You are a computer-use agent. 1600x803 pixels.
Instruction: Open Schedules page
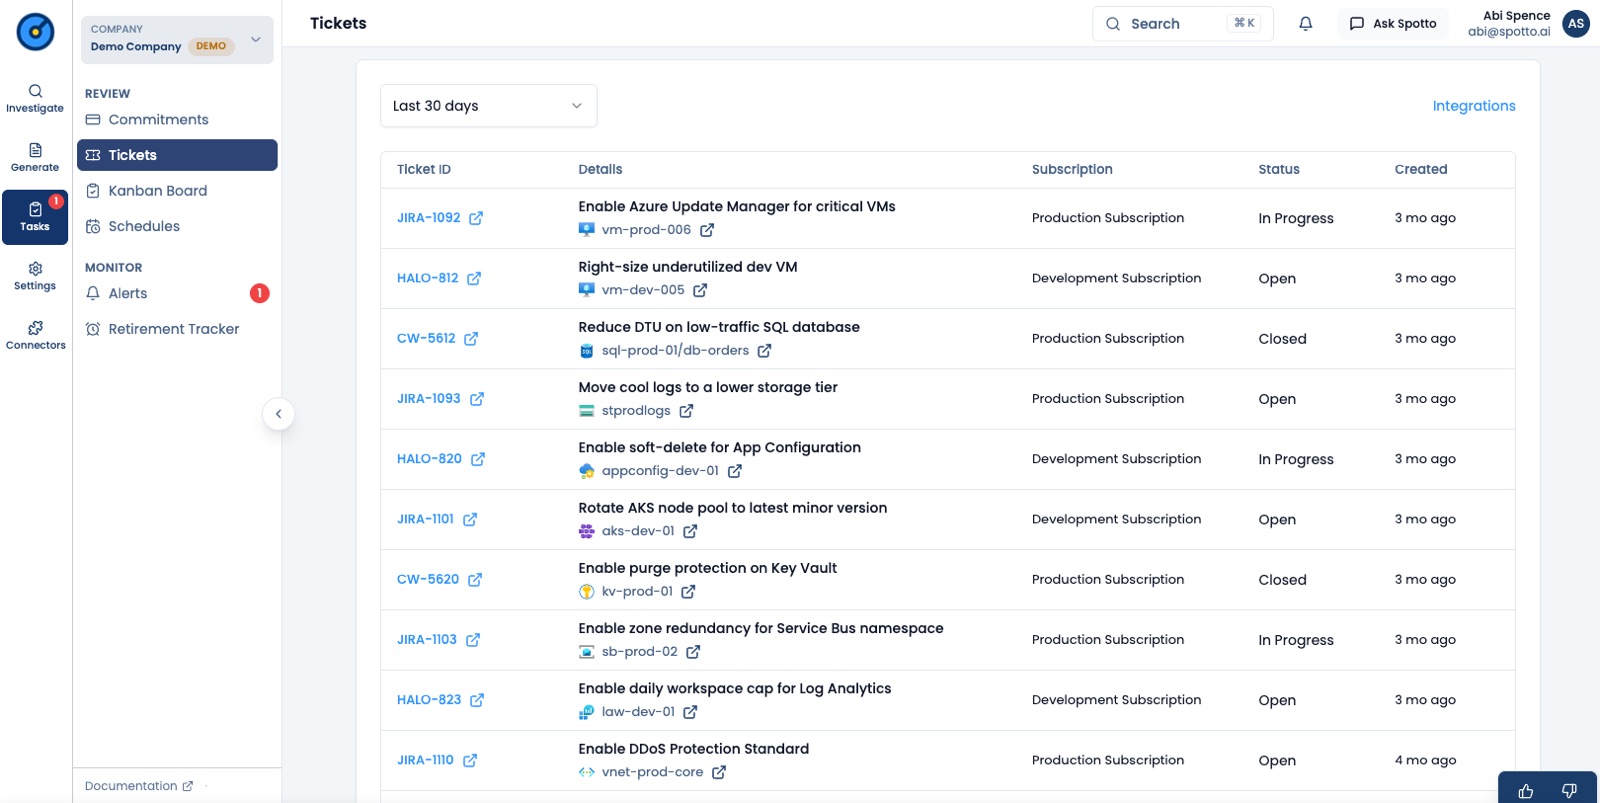coord(177,226)
